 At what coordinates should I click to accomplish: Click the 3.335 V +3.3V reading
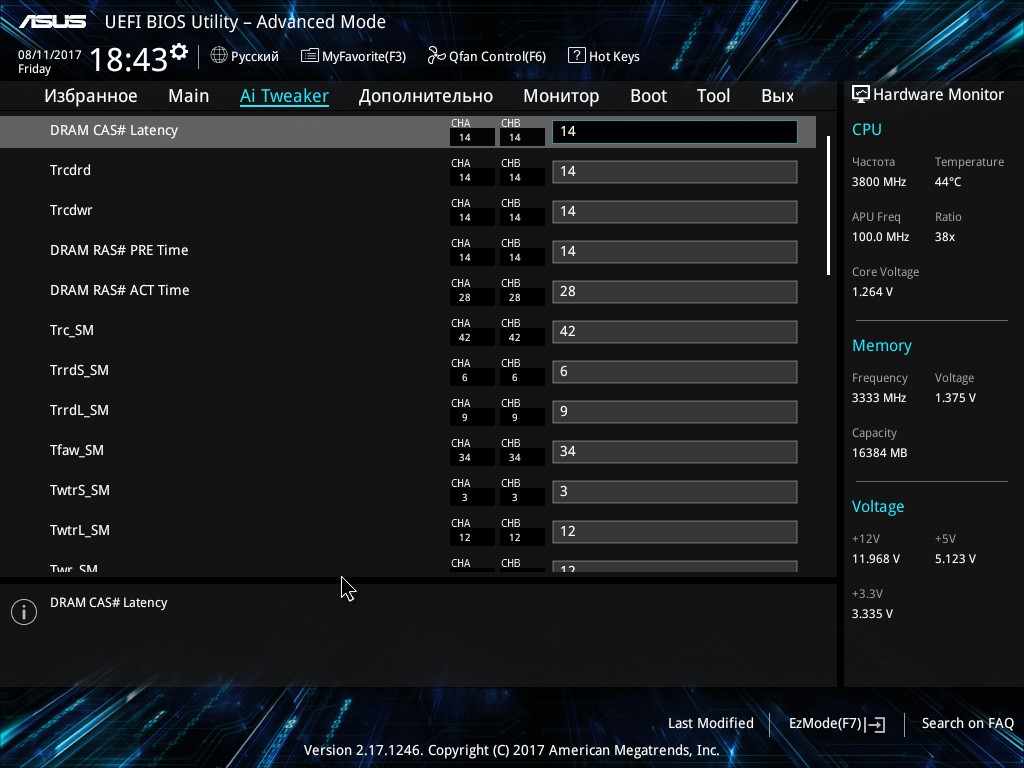(872, 614)
